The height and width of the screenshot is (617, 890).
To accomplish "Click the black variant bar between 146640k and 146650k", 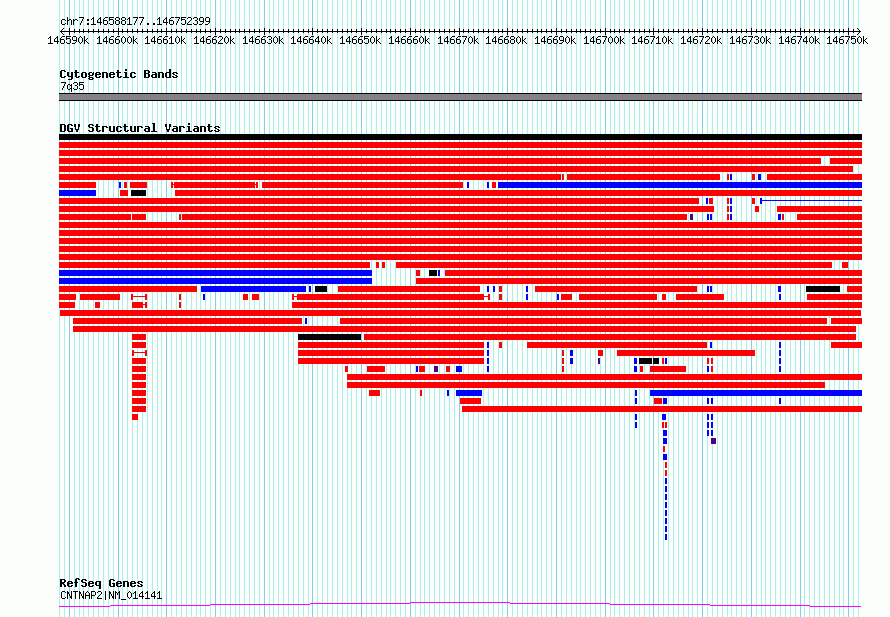I will [x=330, y=337].
